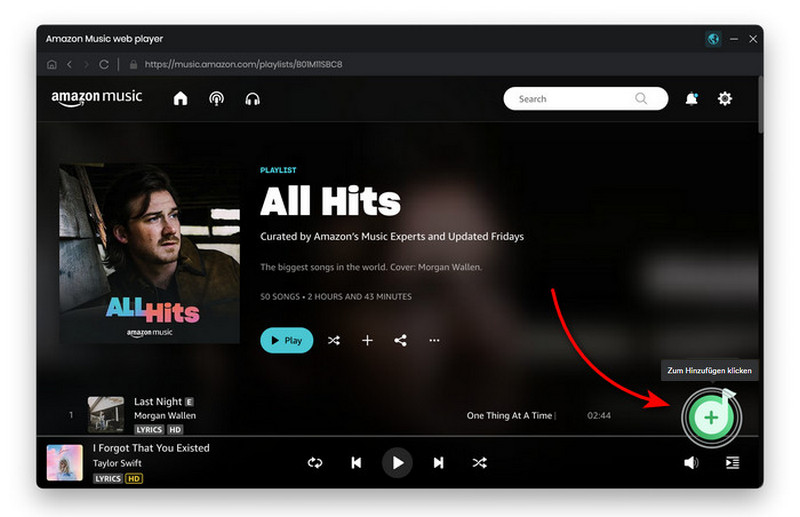
Task: Open Morgan Wallen artist link
Action: point(165,415)
